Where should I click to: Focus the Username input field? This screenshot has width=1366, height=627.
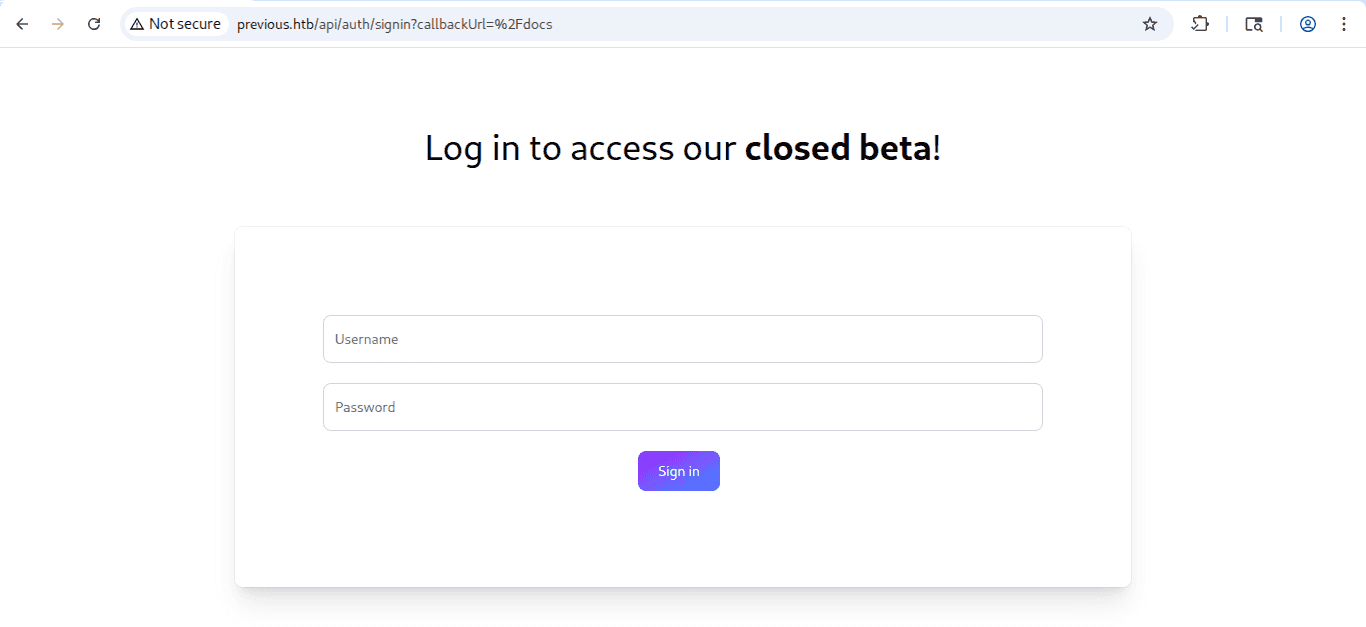click(682, 339)
